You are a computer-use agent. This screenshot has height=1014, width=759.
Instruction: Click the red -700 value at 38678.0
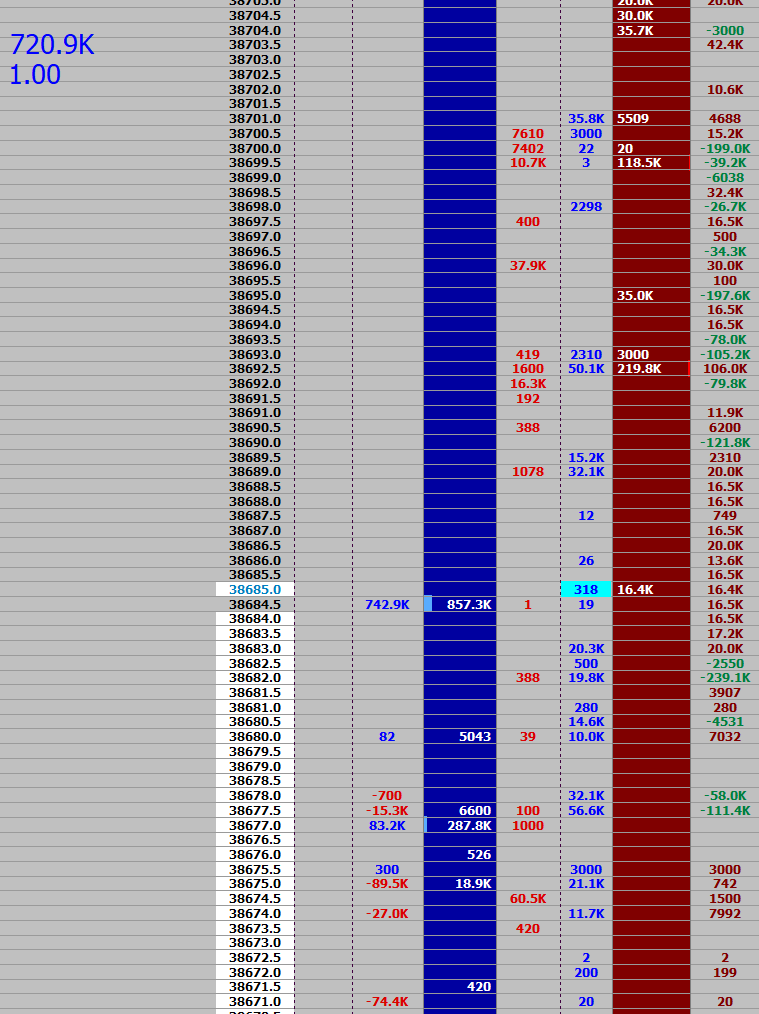(387, 795)
